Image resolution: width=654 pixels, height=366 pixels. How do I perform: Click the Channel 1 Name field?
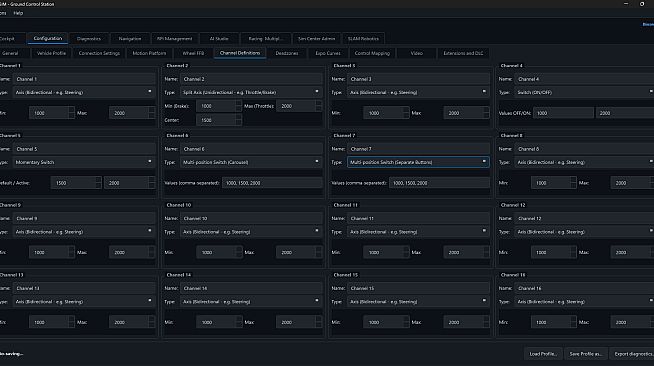point(84,79)
